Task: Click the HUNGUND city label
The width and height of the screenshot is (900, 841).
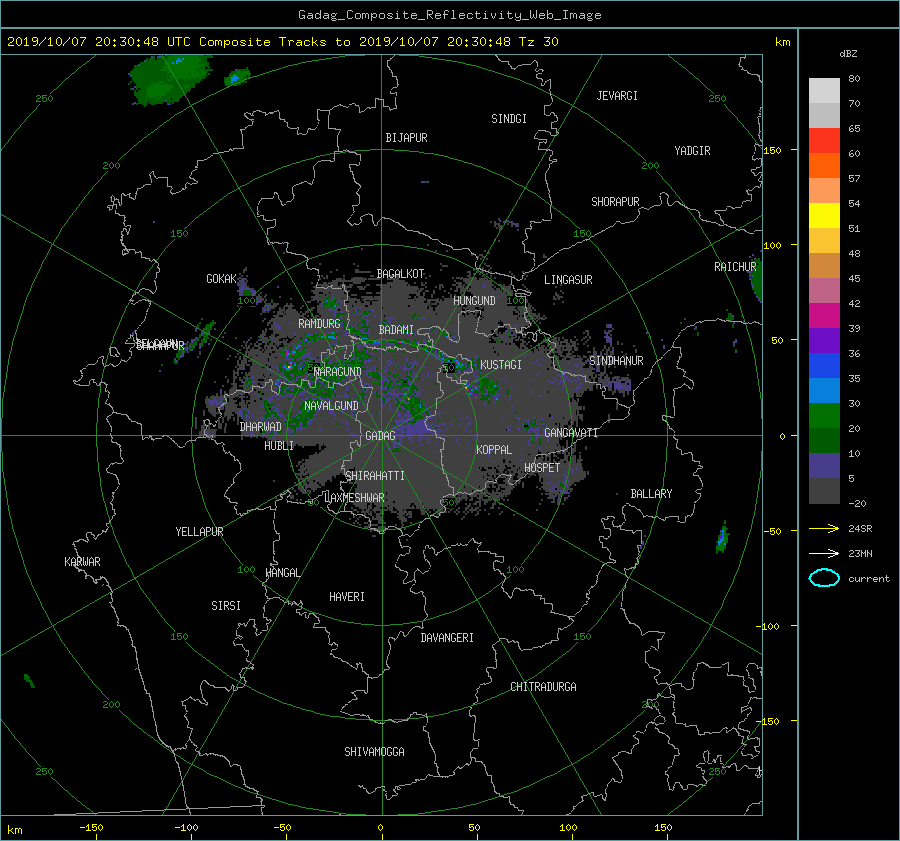Action: pyautogui.click(x=474, y=301)
